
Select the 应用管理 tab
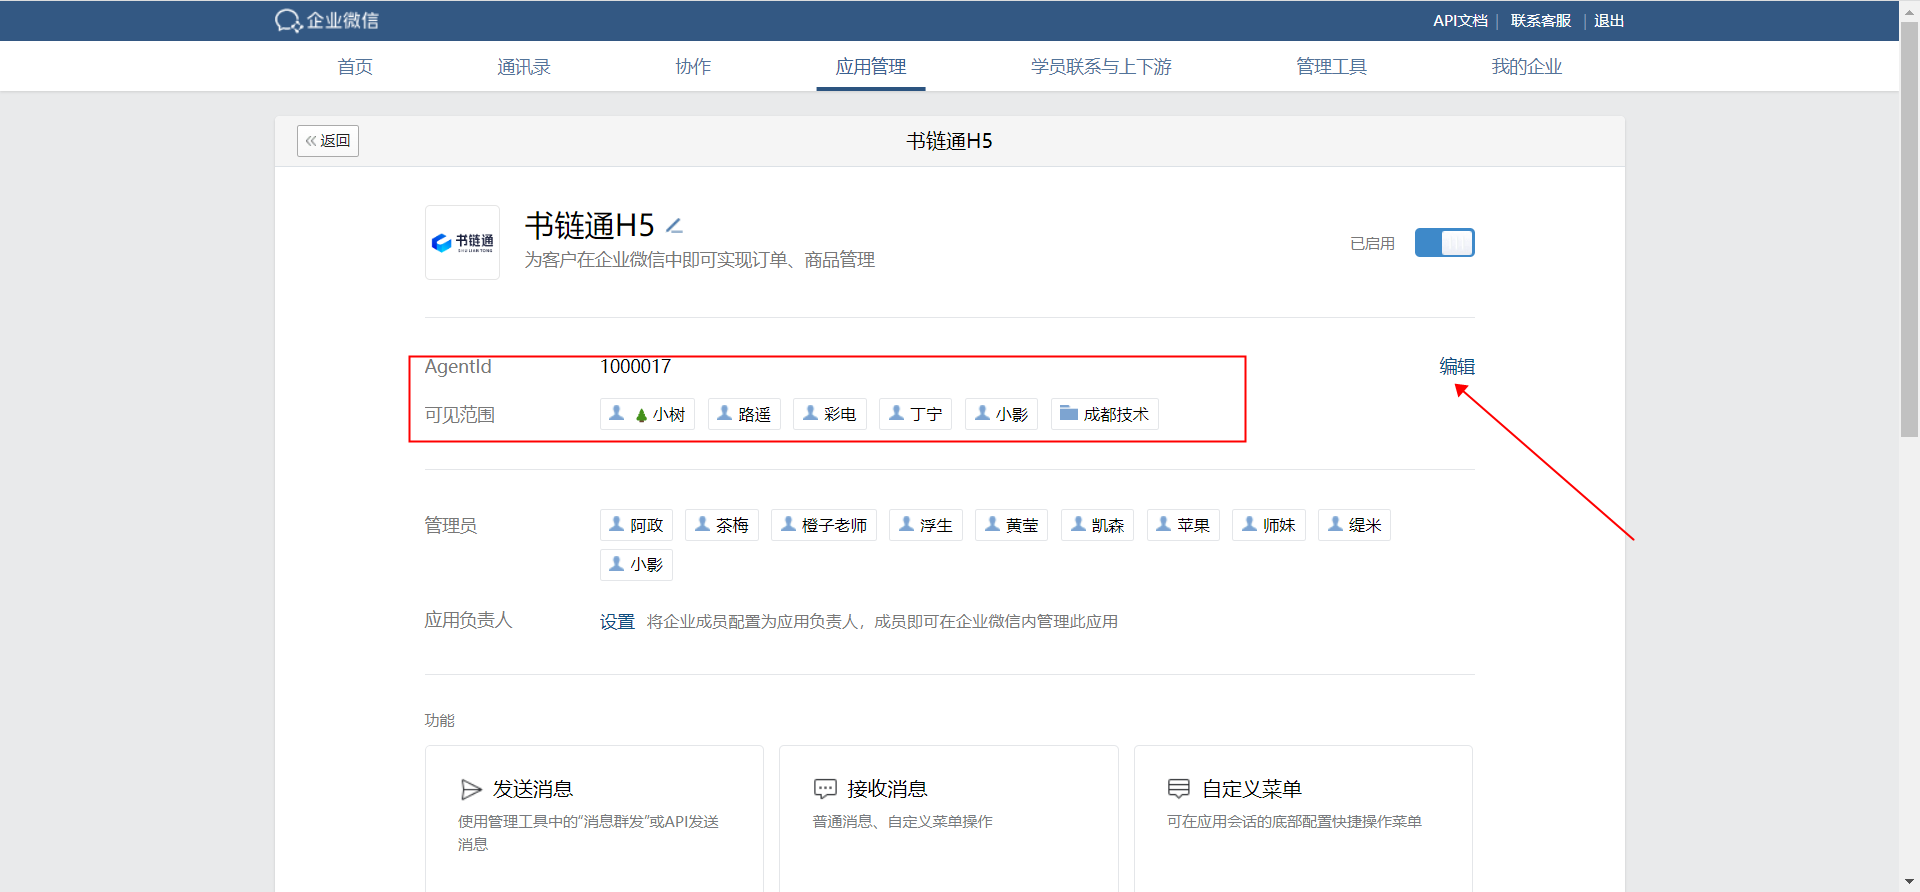871,67
